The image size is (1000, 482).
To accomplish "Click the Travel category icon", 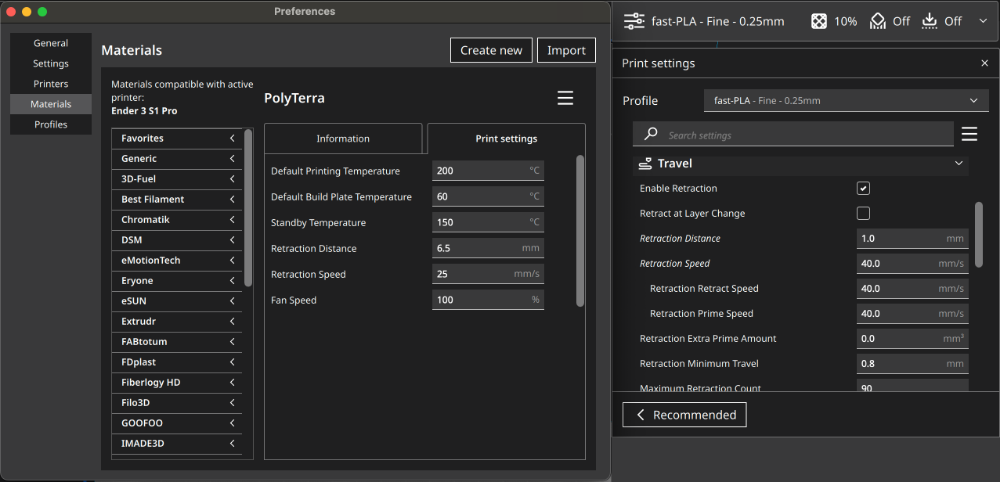I will coord(645,164).
